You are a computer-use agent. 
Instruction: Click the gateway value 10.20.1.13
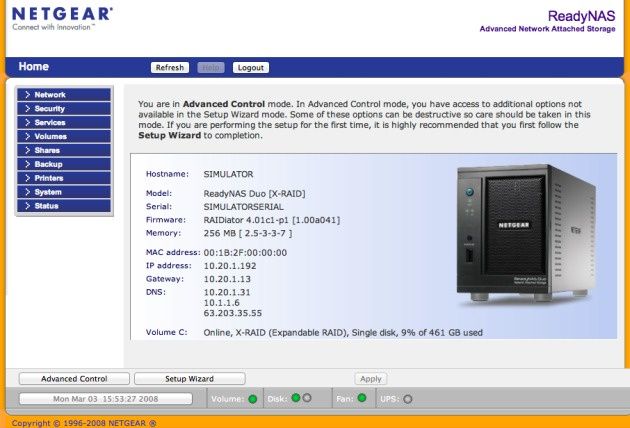pyautogui.click(x=227, y=279)
